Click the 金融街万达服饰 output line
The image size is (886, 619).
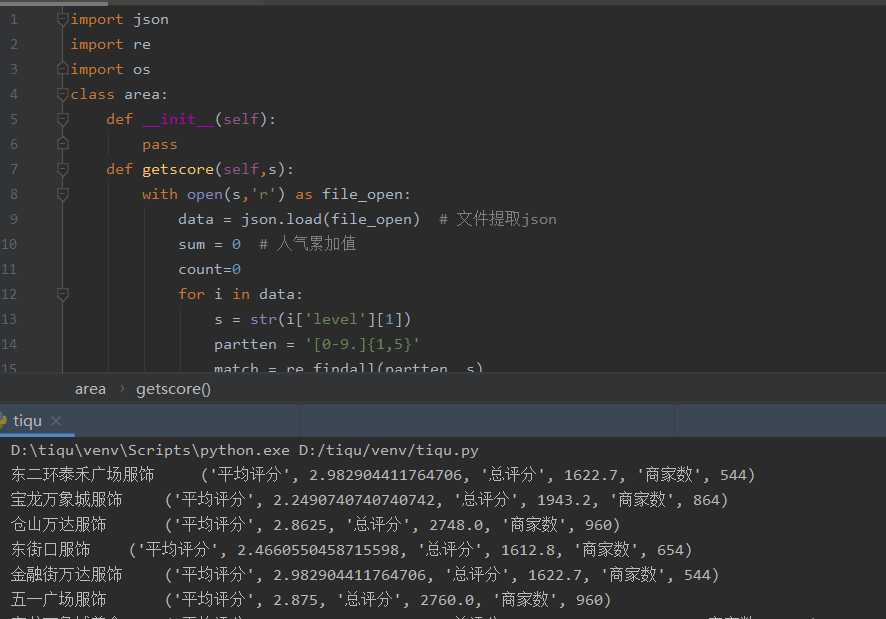click(x=364, y=574)
